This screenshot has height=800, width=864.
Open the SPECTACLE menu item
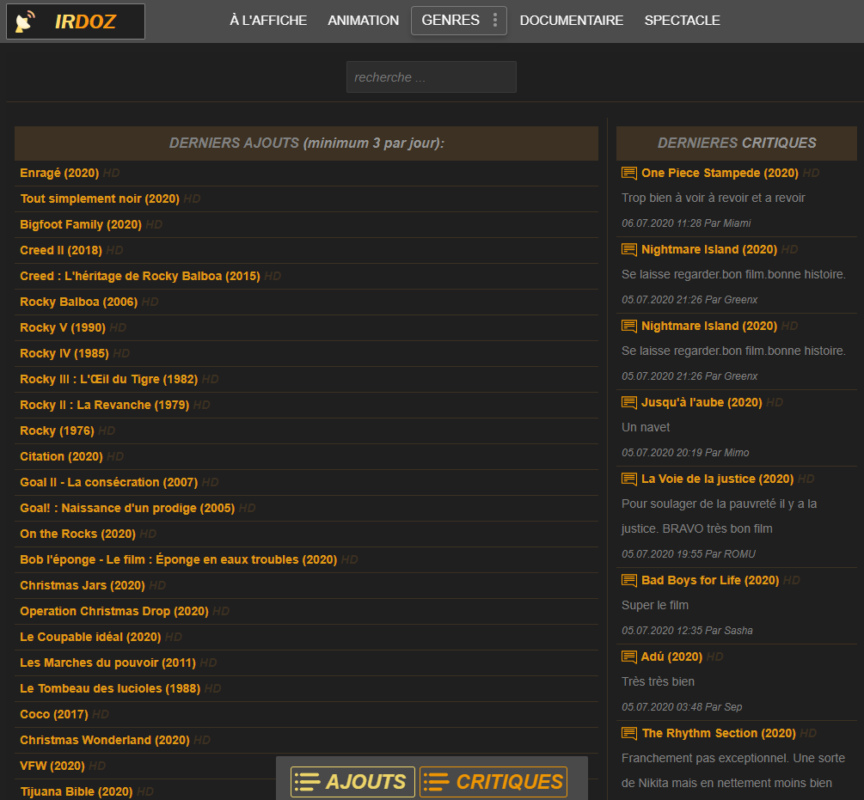click(682, 20)
